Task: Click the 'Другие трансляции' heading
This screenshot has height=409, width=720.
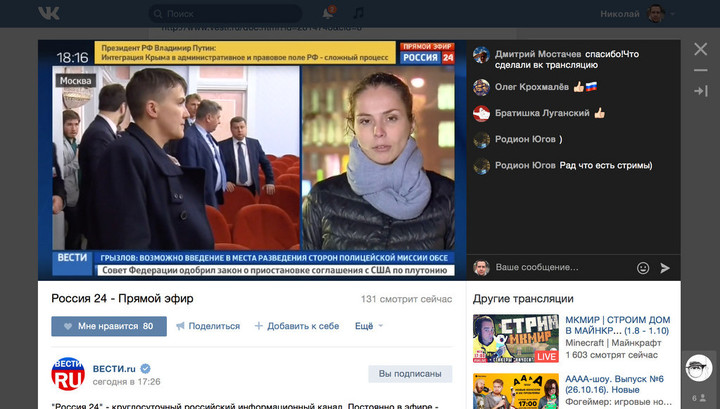Action: (523, 299)
